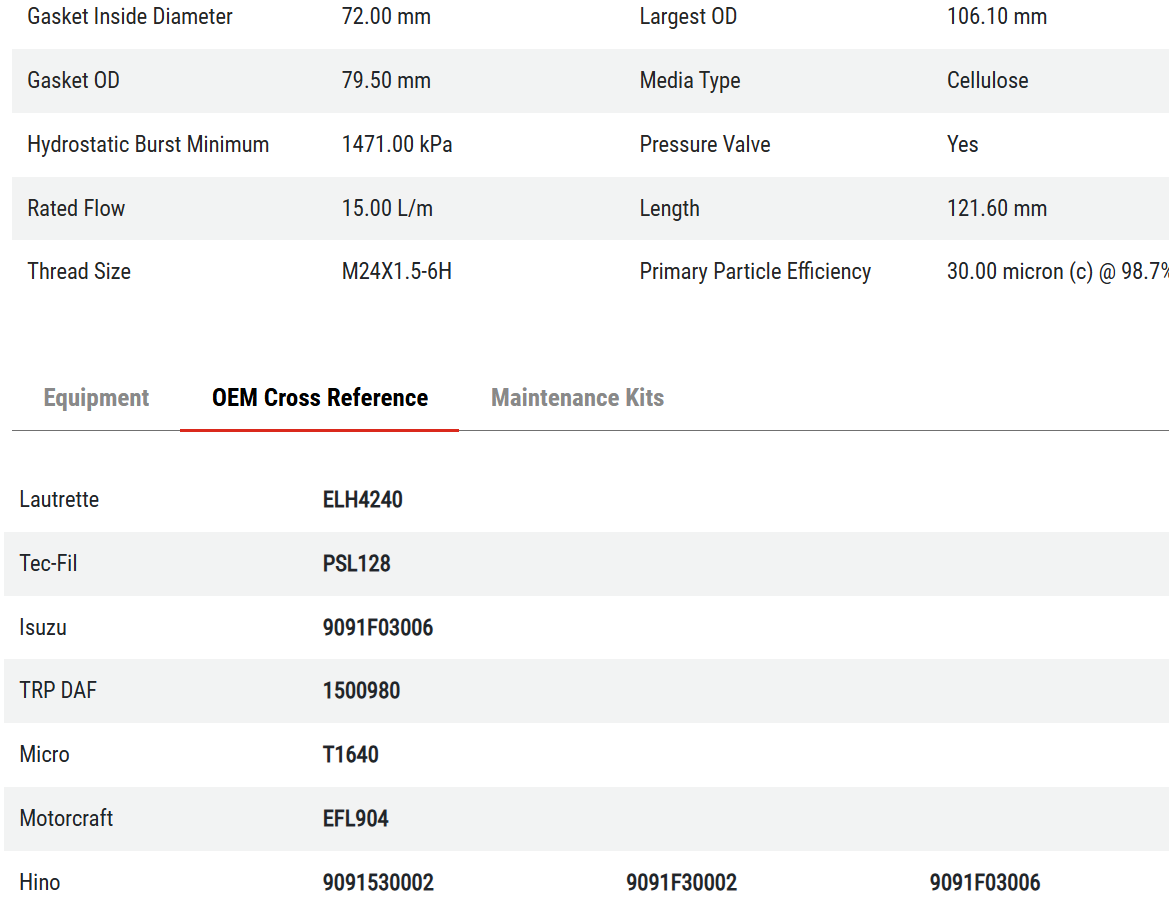This screenshot has width=1169, height=906.
Task: Click the Pressure Valve label
Action: pos(705,145)
